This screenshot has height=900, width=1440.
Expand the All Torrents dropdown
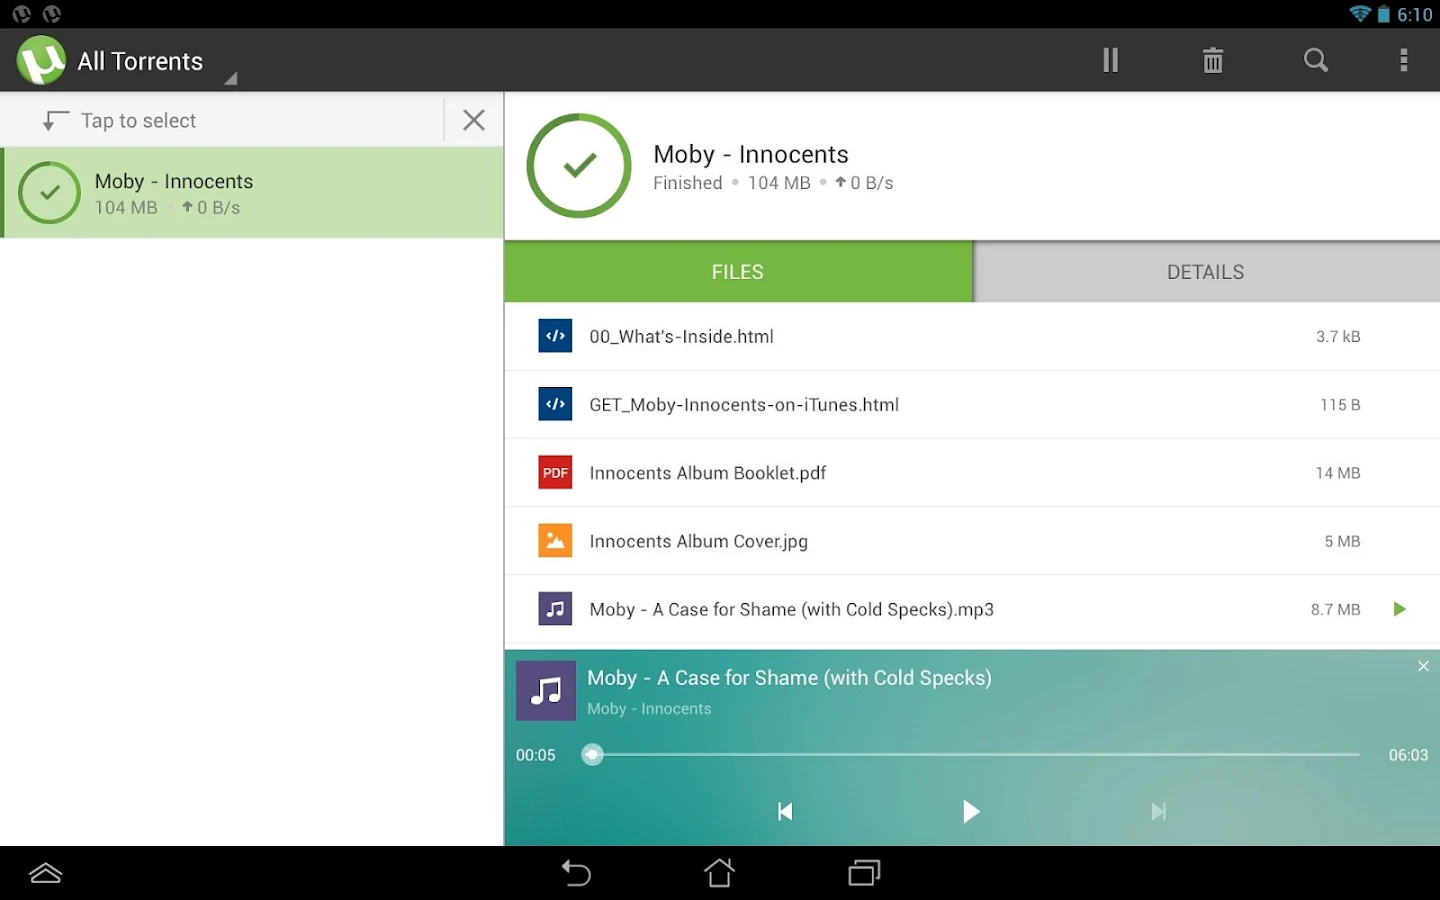point(140,61)
